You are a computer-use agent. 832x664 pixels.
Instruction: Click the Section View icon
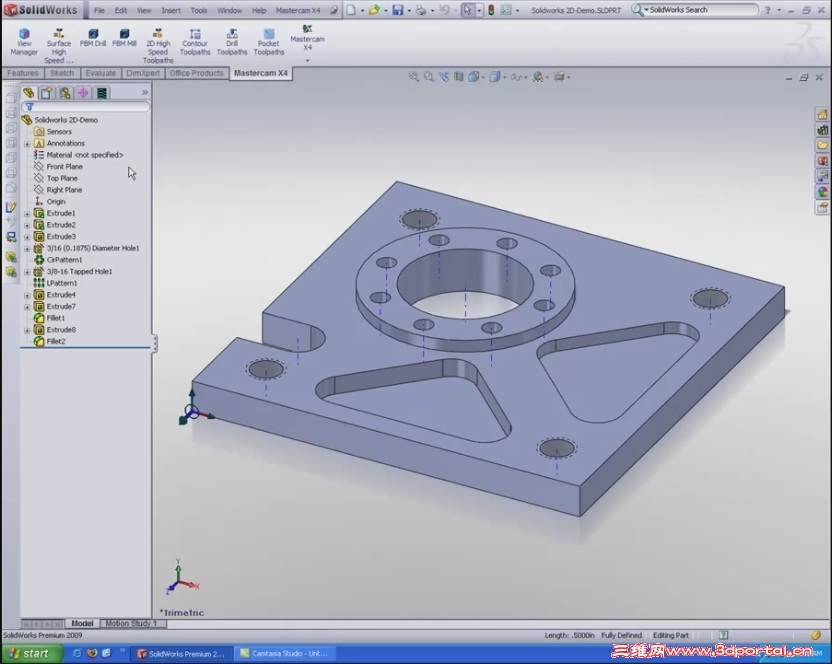coord(458,77)
